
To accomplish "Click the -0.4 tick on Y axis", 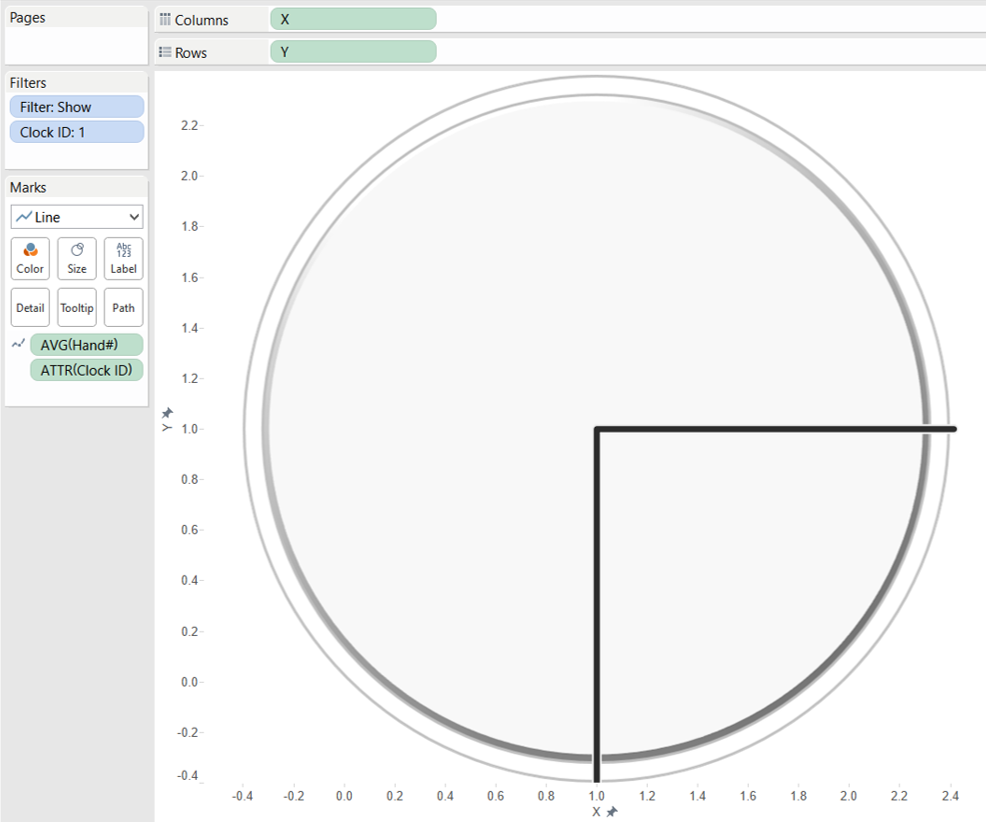I will pos(187,775).
